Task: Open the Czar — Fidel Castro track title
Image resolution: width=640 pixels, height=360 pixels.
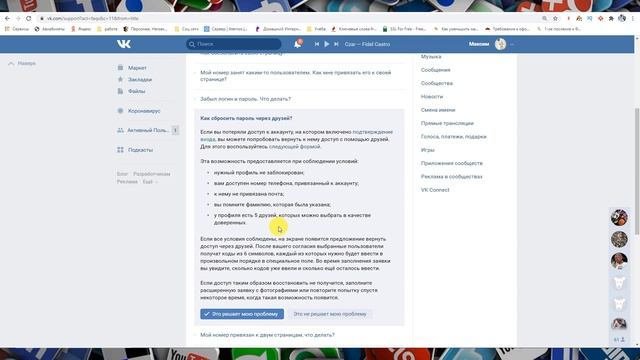Action: (367, 44)
